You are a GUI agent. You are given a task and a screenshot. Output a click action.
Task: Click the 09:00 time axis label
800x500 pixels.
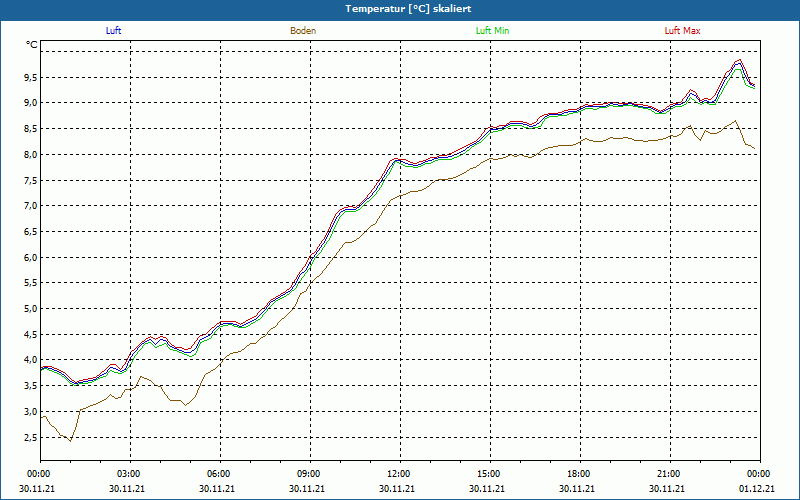pyautogui.click(x=310, y=474)
